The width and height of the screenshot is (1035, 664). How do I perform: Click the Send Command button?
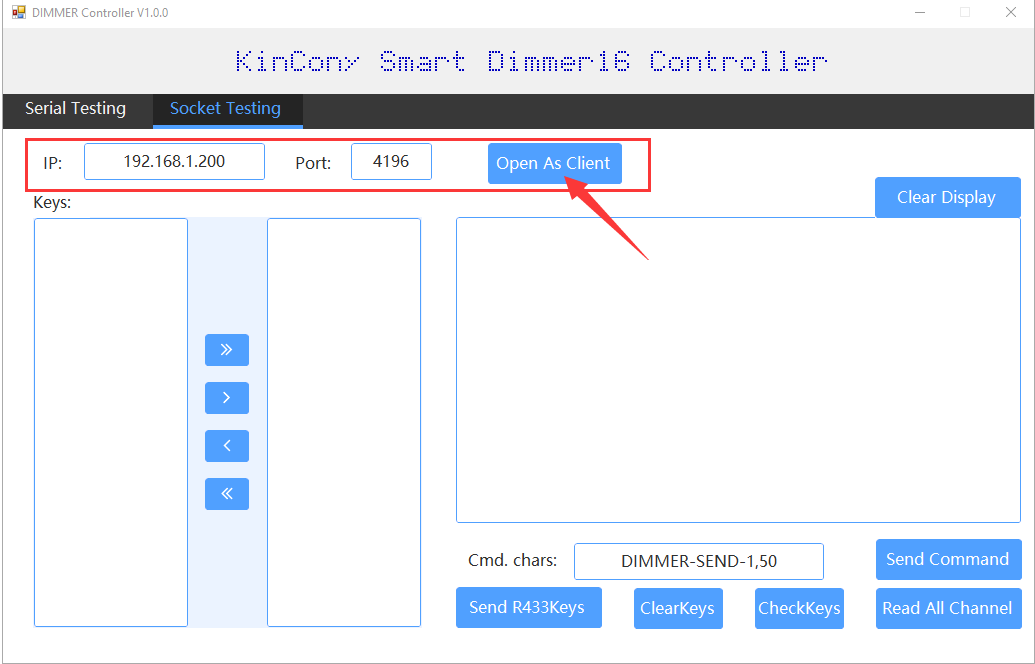pyautogui.click(x=948, y=560)
